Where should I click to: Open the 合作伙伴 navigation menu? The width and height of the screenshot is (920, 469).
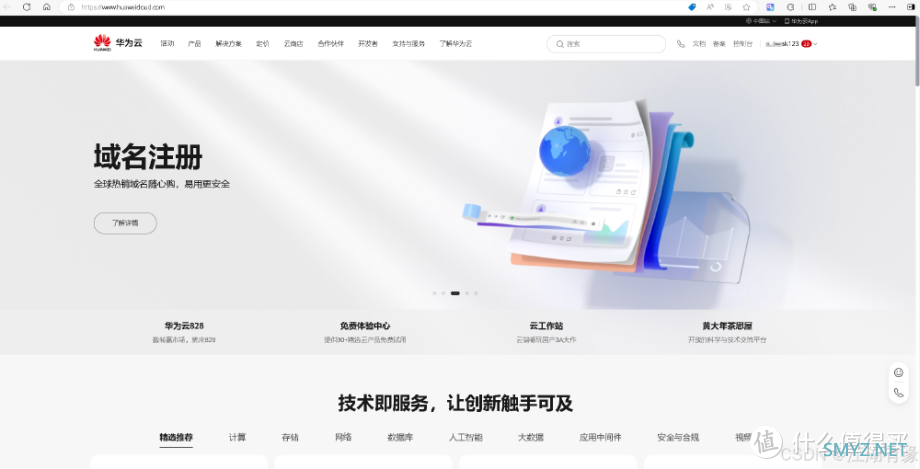coord(330,44)
